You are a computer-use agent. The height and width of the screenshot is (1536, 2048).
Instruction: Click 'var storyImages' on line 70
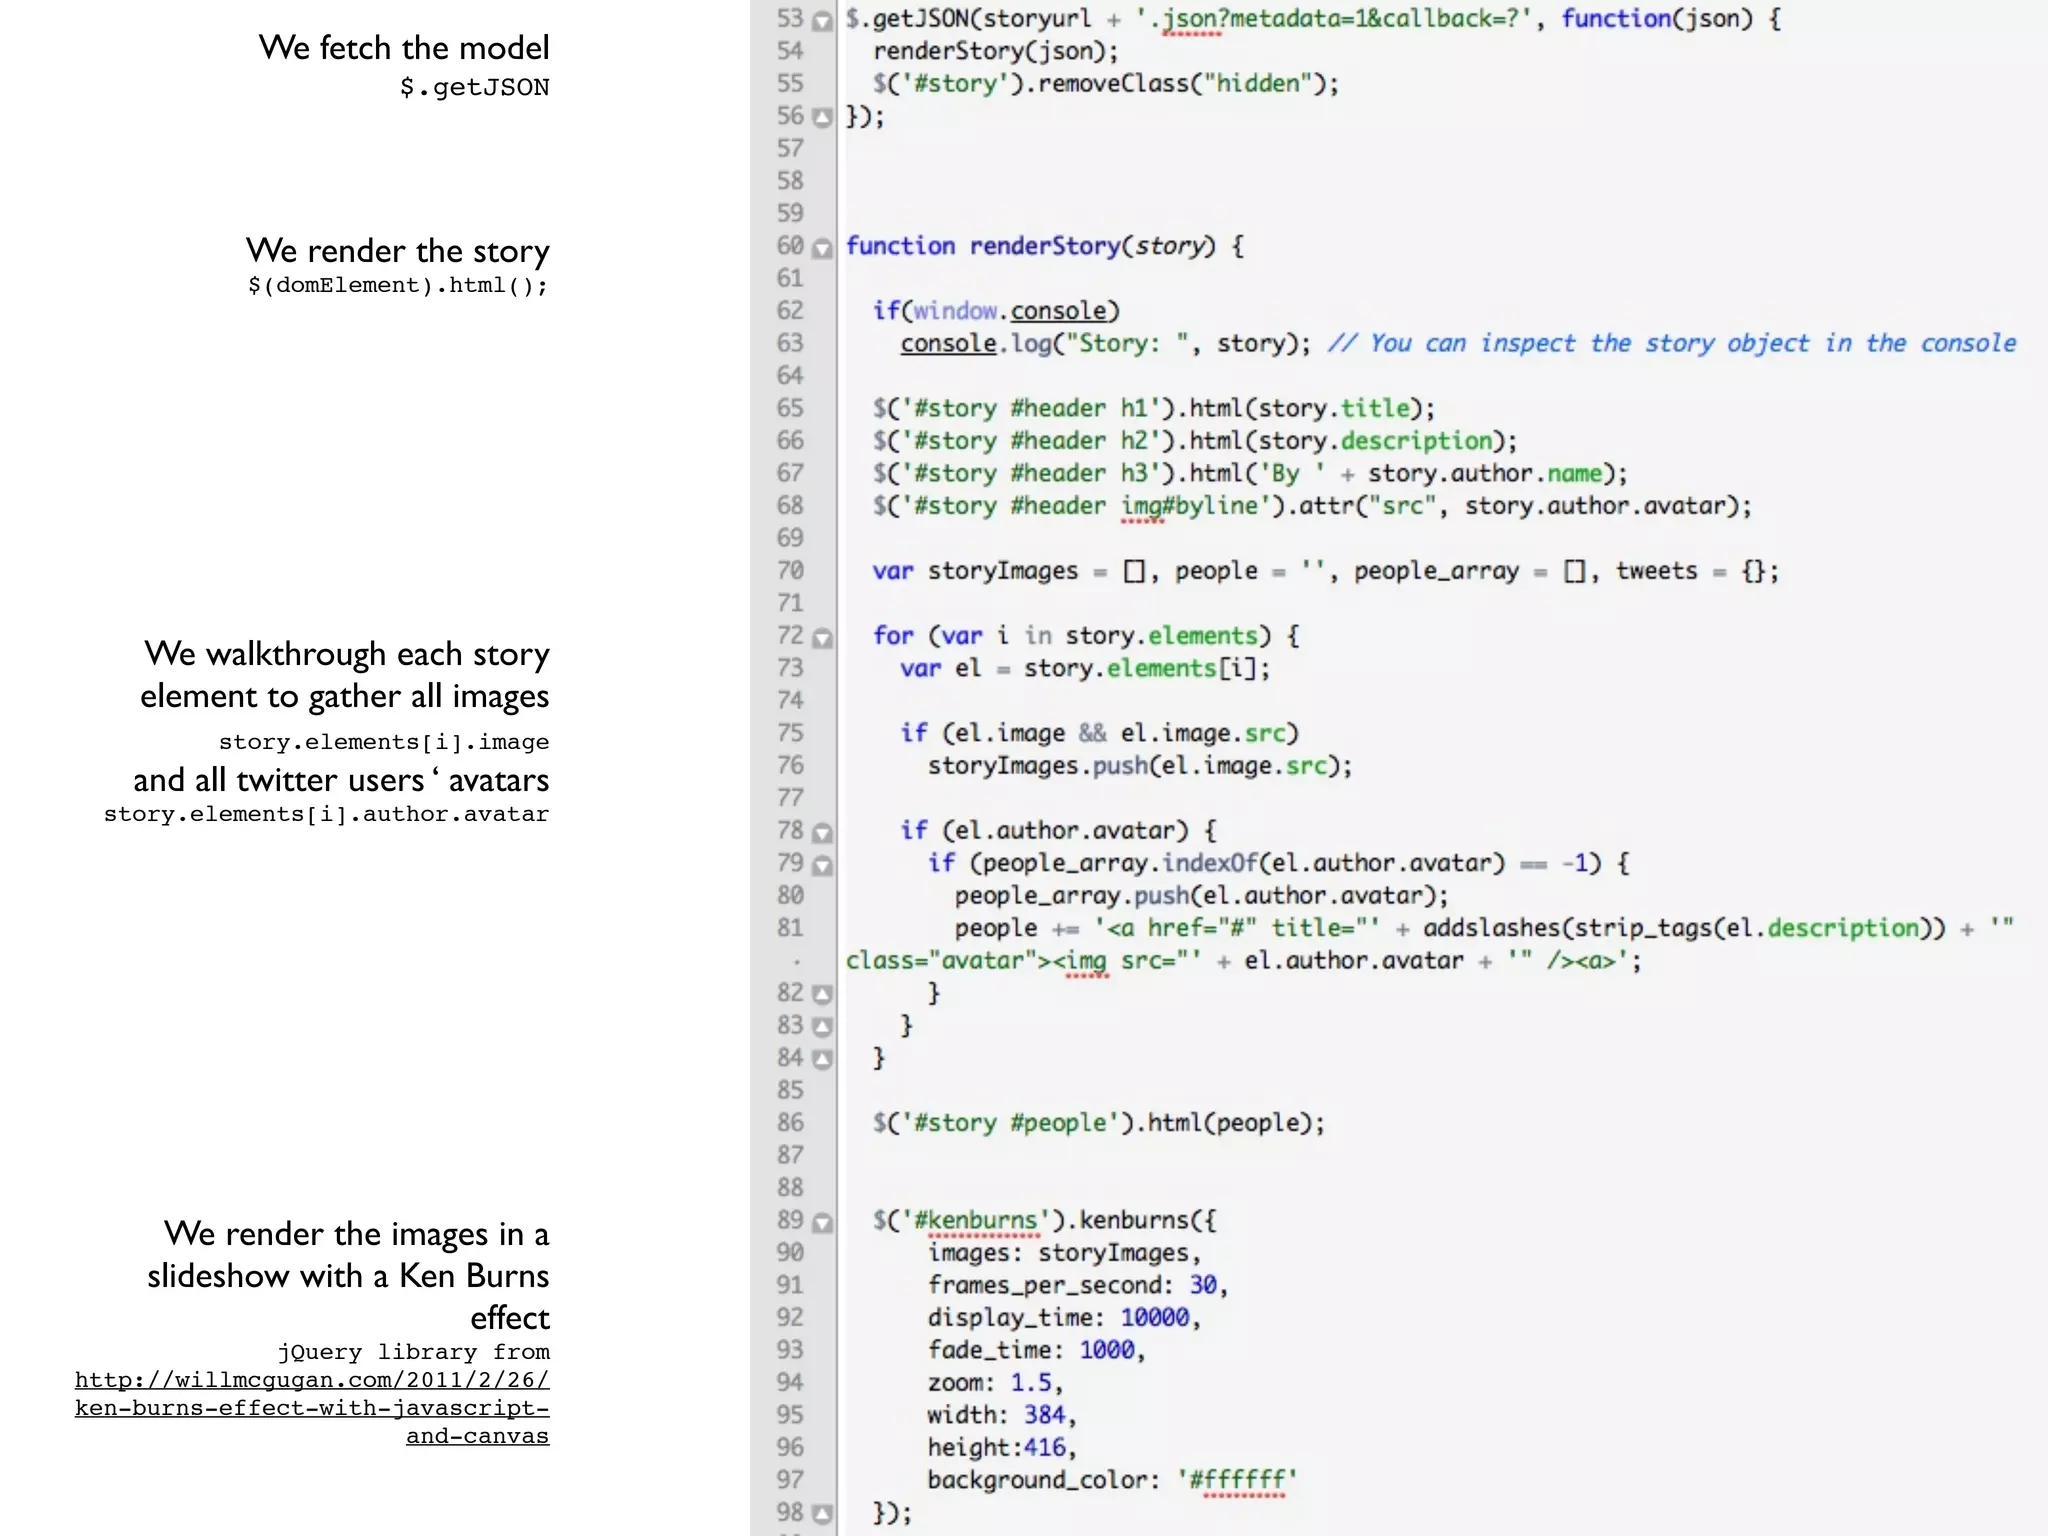975,571
